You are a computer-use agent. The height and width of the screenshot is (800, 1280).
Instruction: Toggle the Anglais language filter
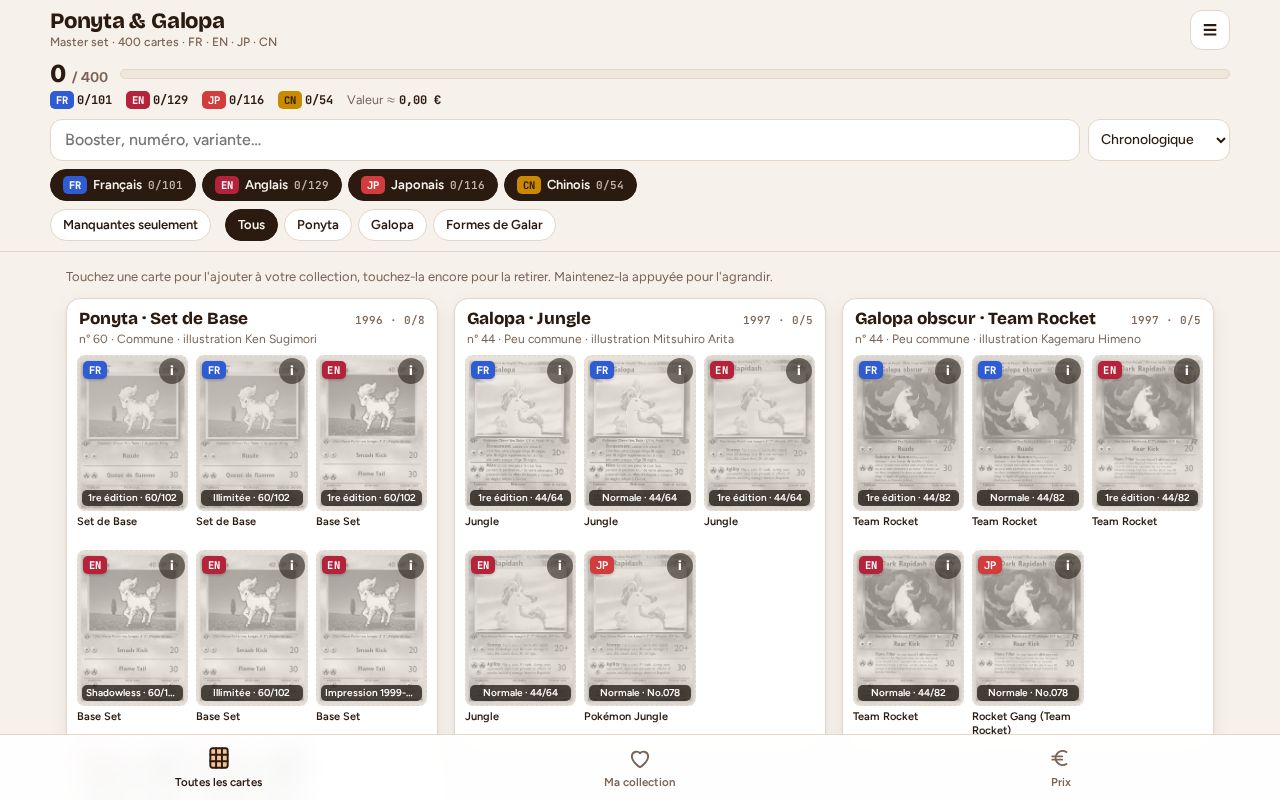pyautogui.click(x=272, y=185)
